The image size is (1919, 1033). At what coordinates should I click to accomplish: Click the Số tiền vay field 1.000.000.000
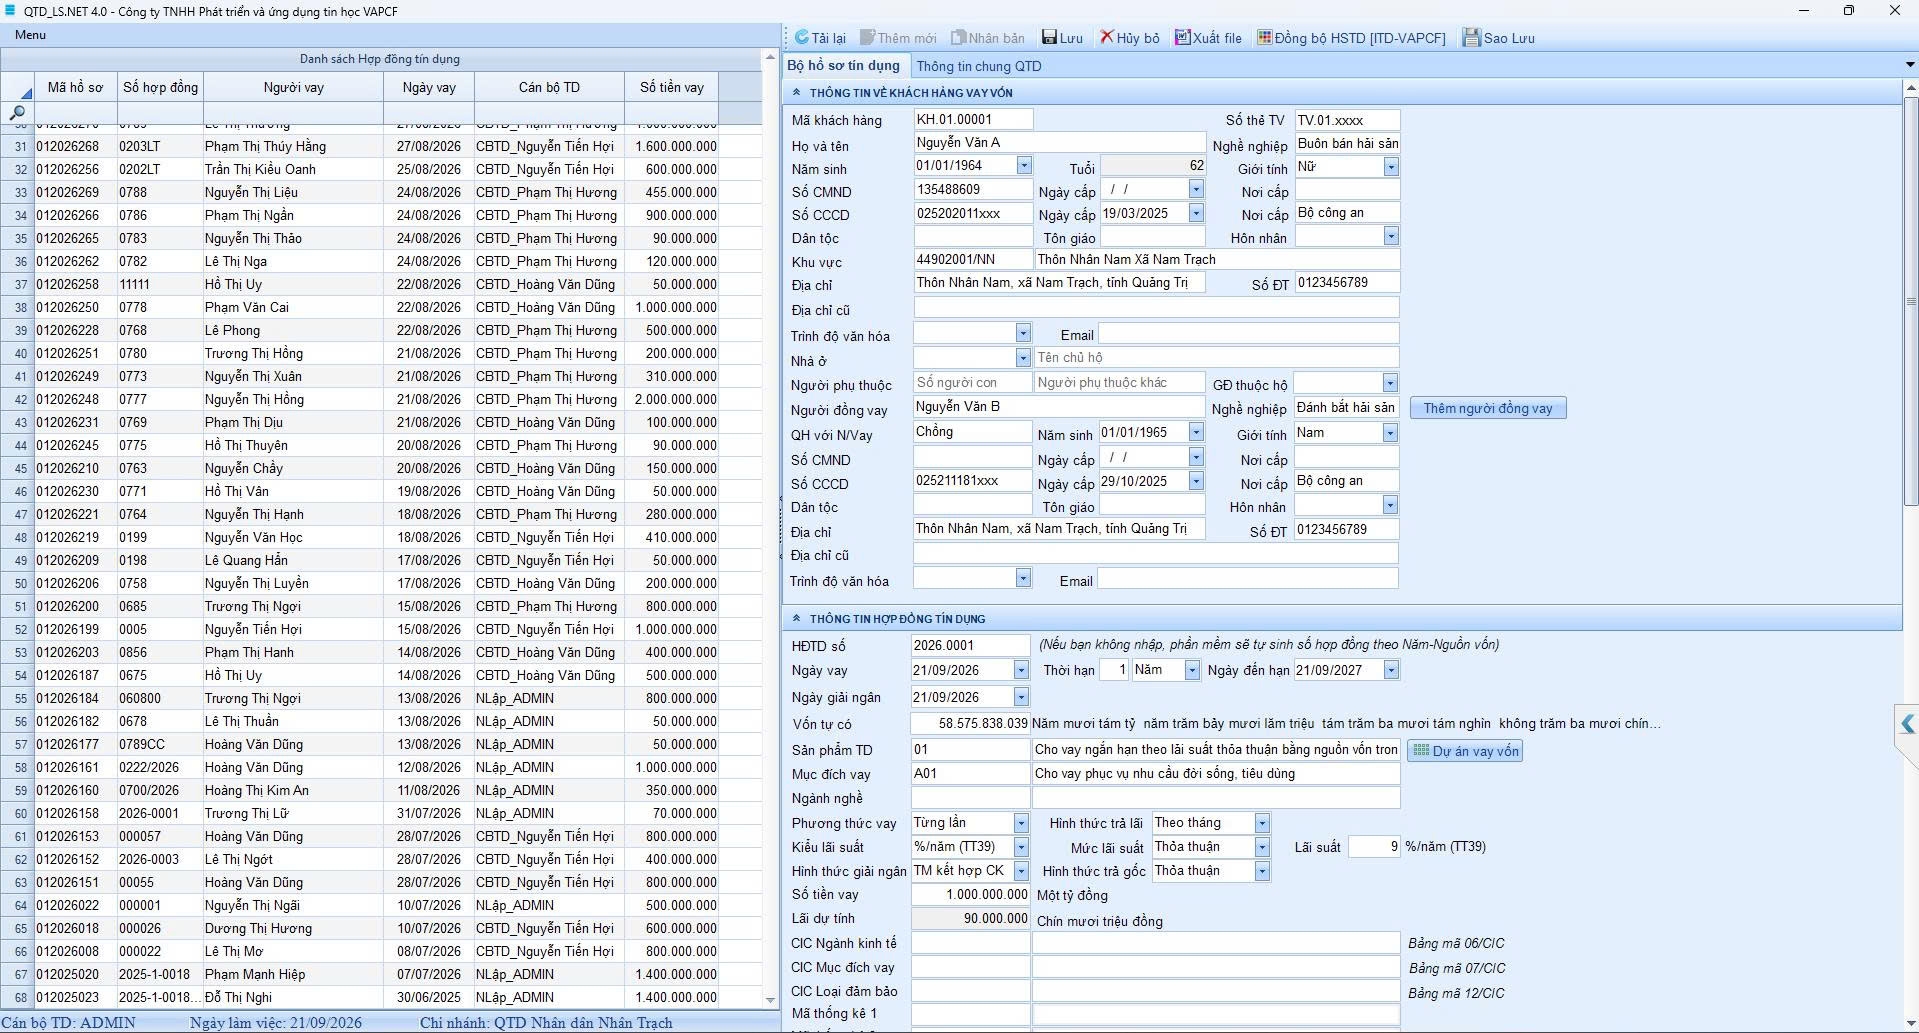pyautogui.click(x=970, y=895)
